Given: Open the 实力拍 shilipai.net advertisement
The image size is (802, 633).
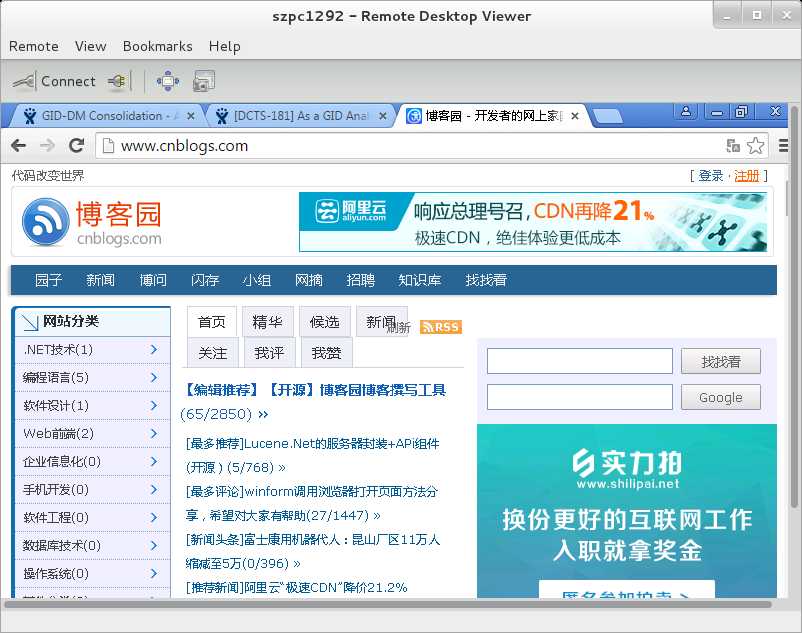Looking at the screenshot, I should pyautogui.click(x=627, y=510).
